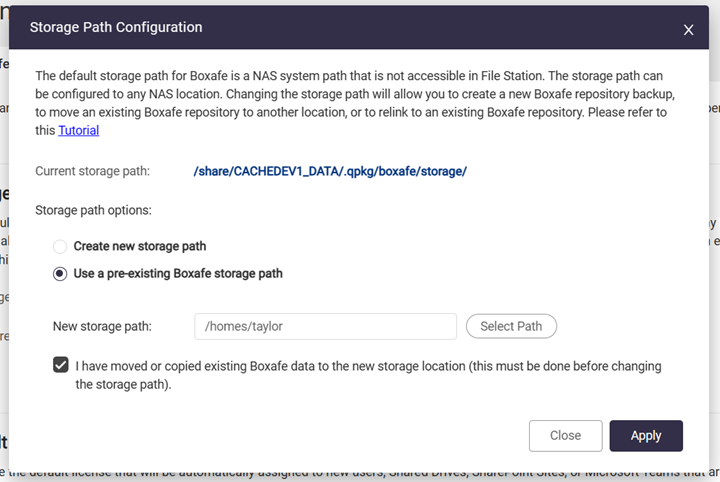Click the "Current storage path:" label

[92, 171]
